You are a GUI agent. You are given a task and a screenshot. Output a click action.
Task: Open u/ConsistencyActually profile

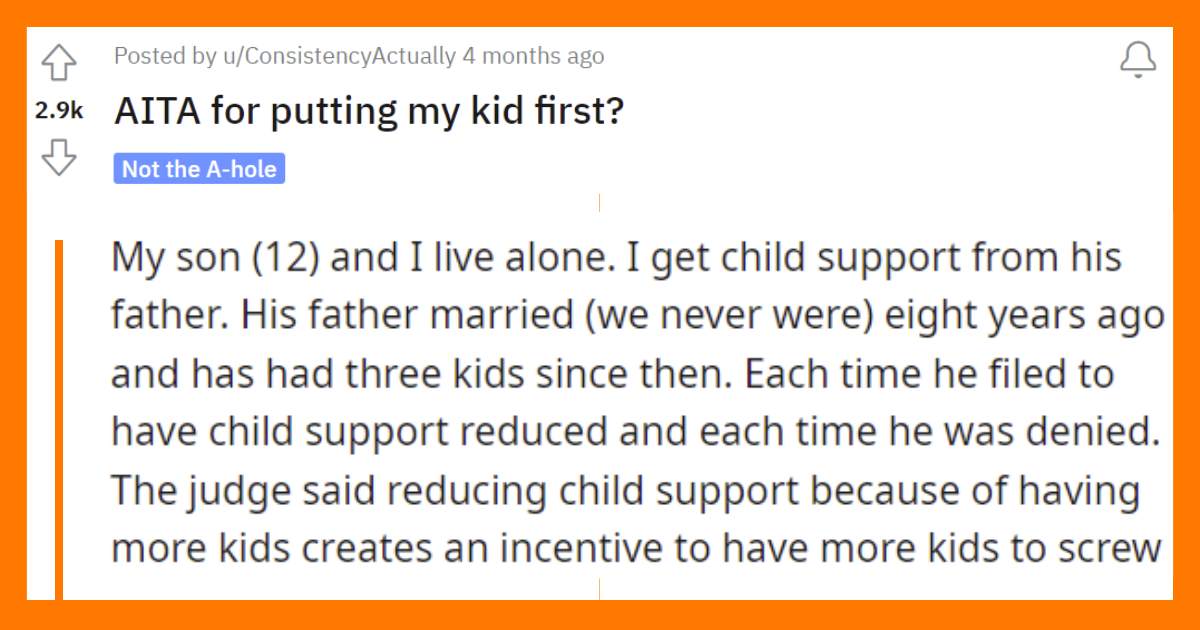tap(339, 56)
